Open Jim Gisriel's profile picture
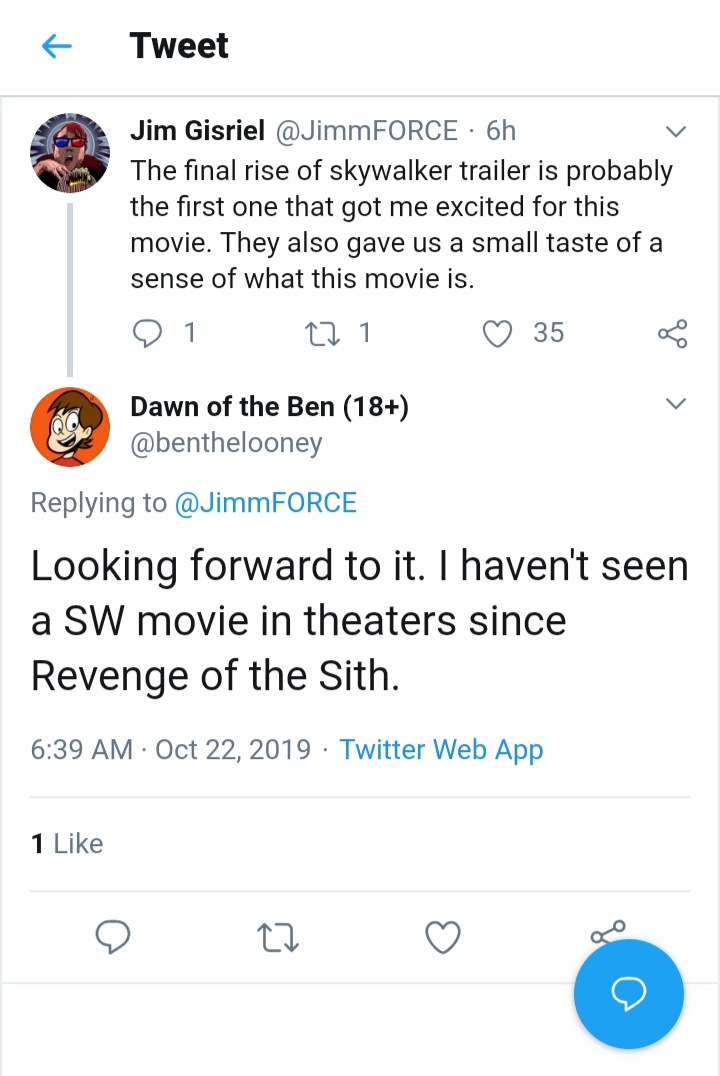 [x=70, y=152]
